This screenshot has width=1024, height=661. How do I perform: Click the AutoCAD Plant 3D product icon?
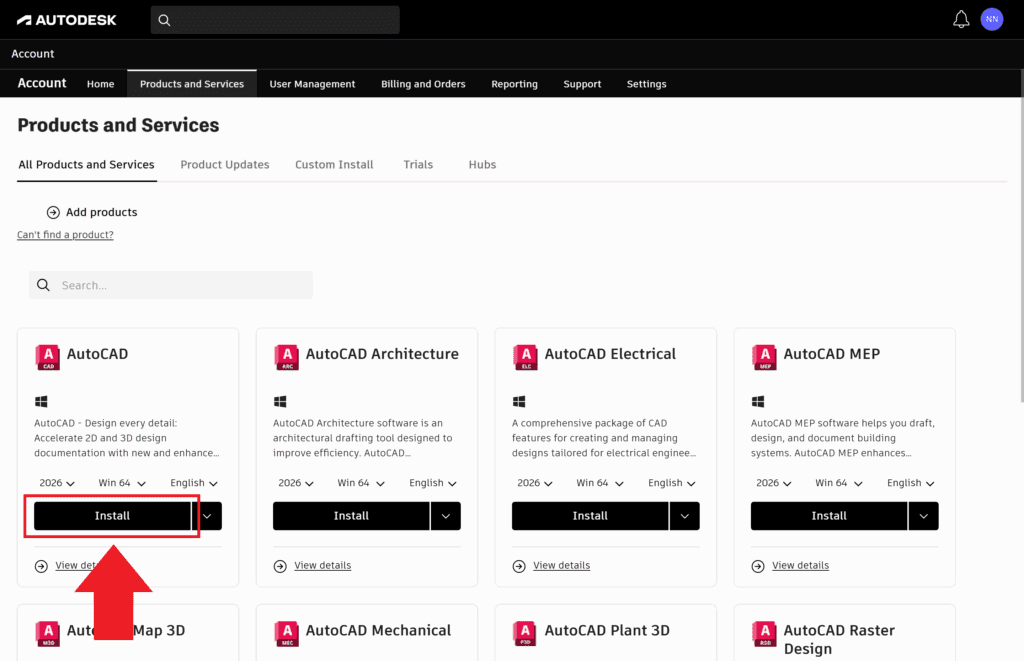click(x=525, y=633)
